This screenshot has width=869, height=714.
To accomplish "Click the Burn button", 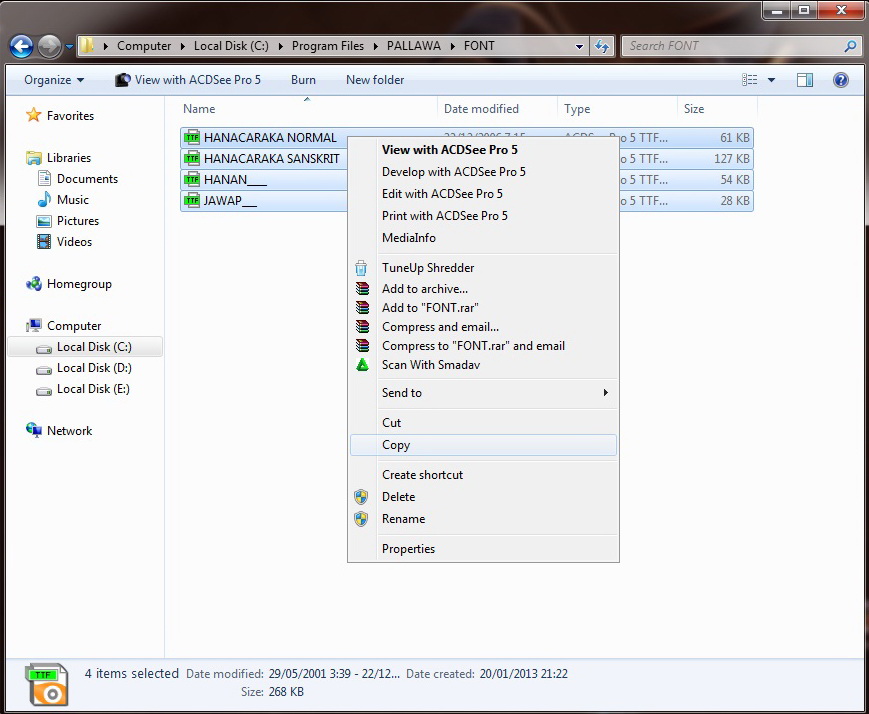I will click(x=303, y=79).
